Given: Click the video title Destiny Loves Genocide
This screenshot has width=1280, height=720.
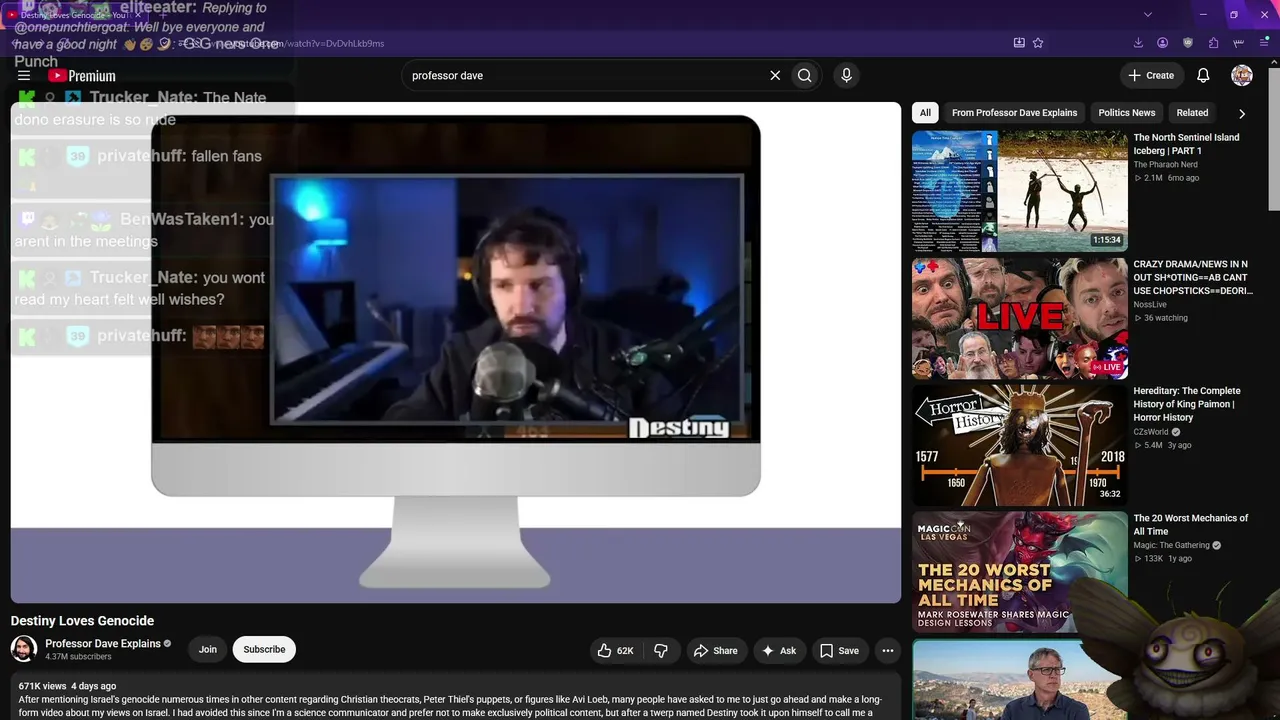Looking at the screenshot, I should tap(82, 621).
